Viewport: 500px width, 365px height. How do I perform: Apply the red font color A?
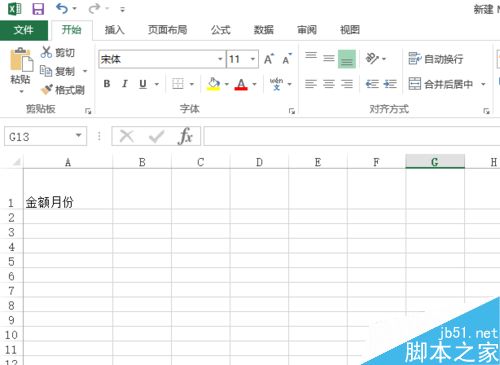coord(241,84)
